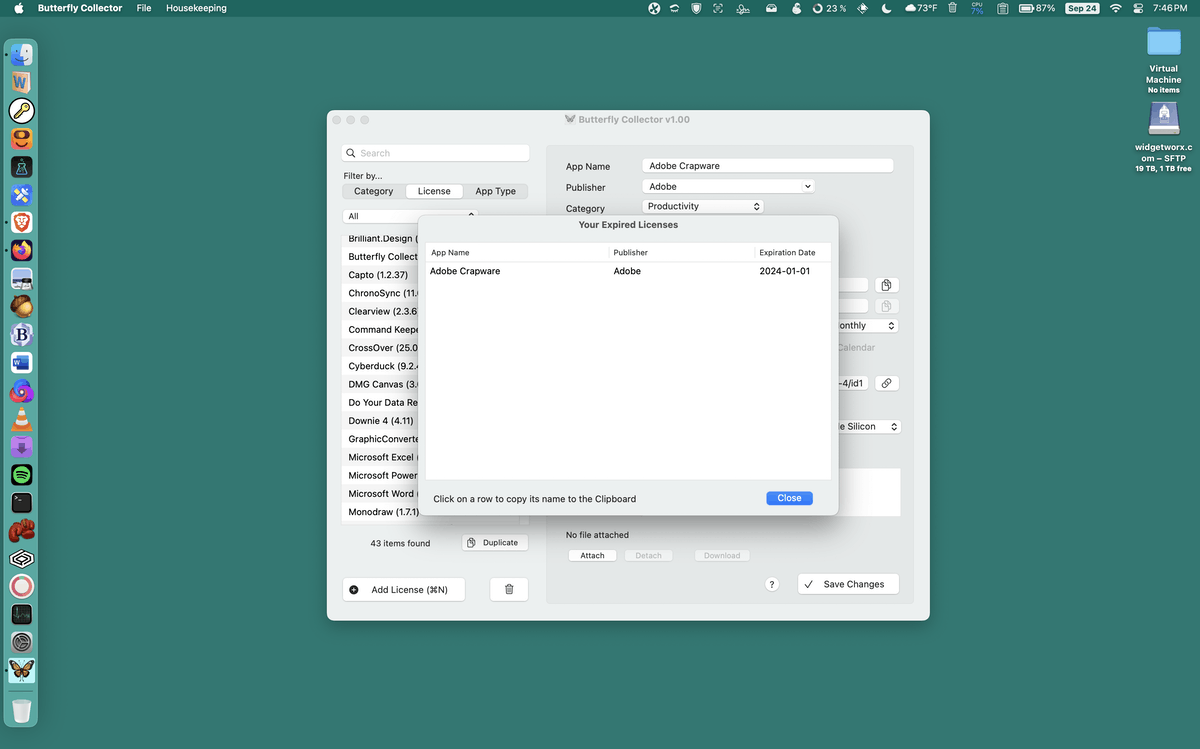Select the Clearview list entry
The width and height of the screenshot is (1200, 749).
[380, 311]
